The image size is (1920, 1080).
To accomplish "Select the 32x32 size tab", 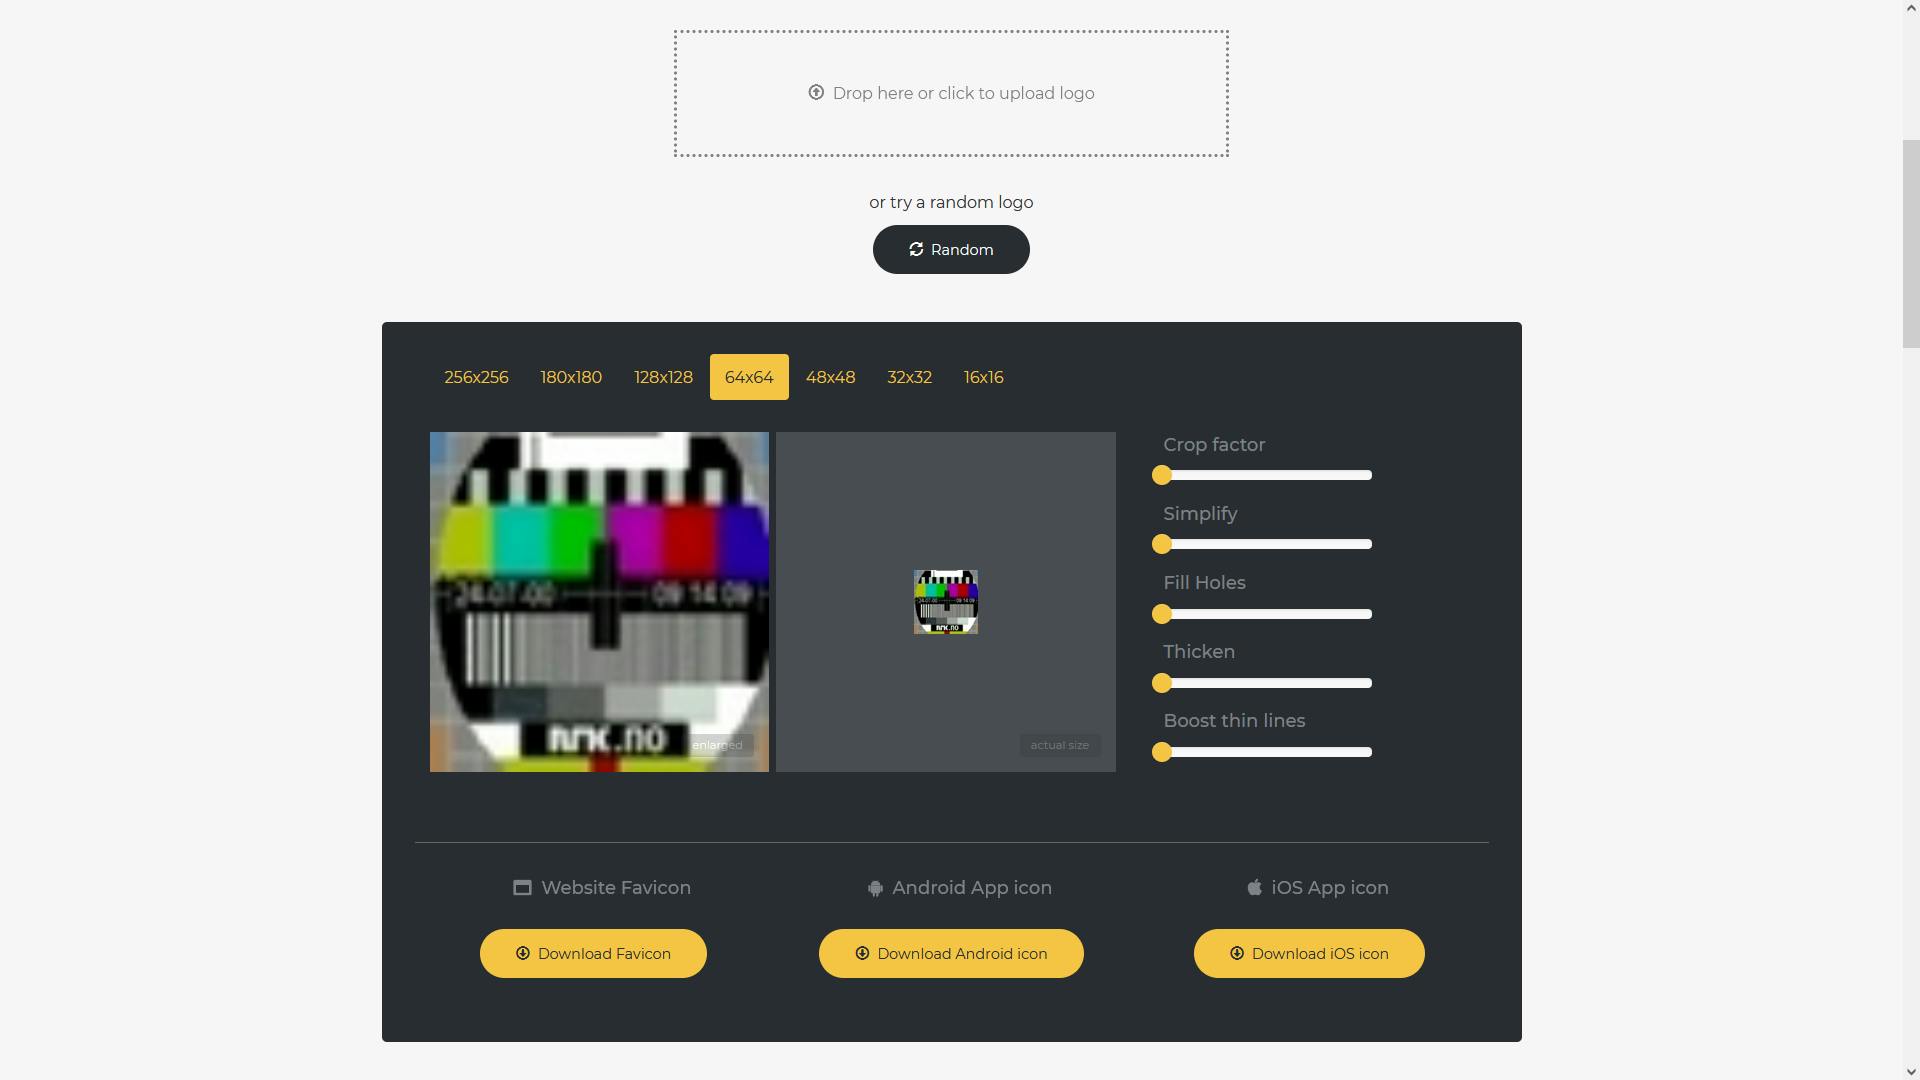I will tap(909, 377).
